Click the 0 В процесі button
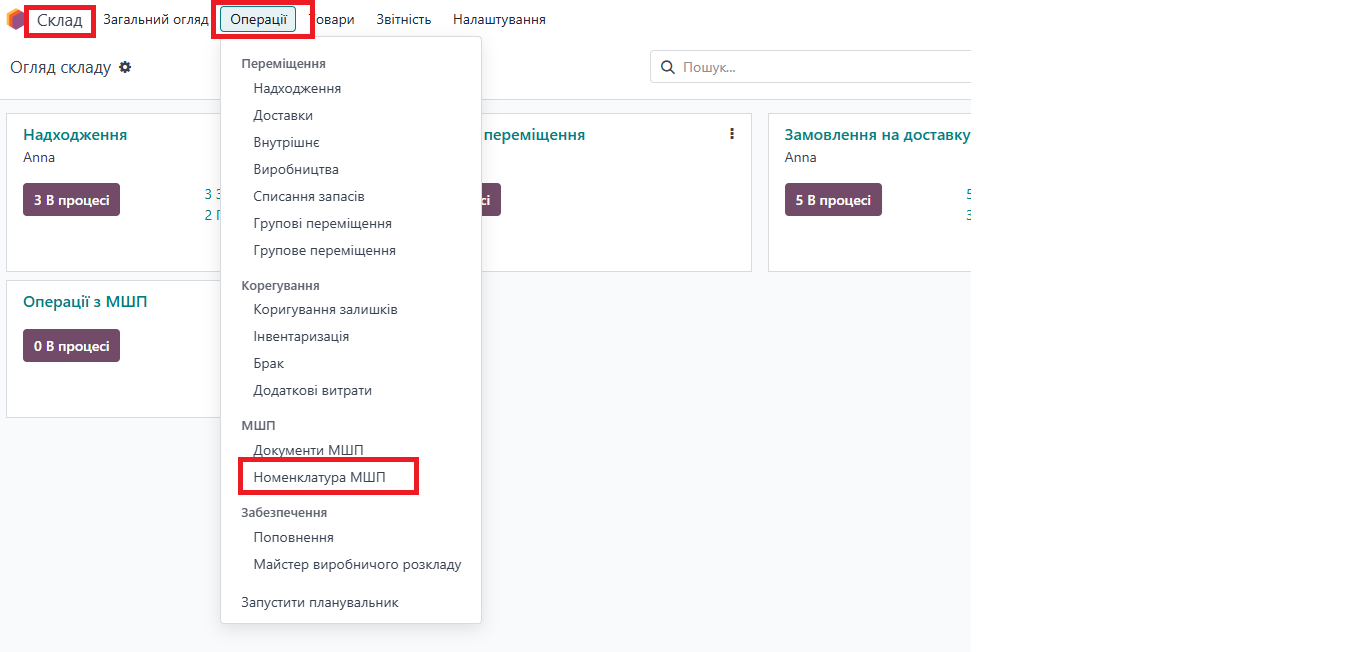The image size is (1350, 652). point(71,346)
